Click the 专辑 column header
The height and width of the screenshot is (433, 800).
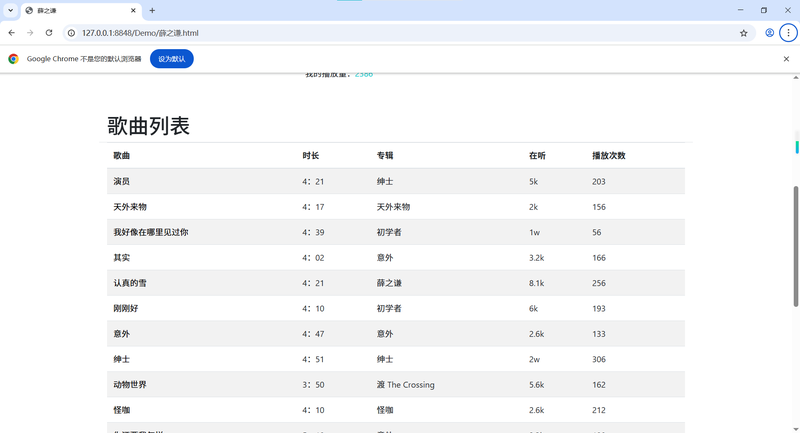(385, 156)
